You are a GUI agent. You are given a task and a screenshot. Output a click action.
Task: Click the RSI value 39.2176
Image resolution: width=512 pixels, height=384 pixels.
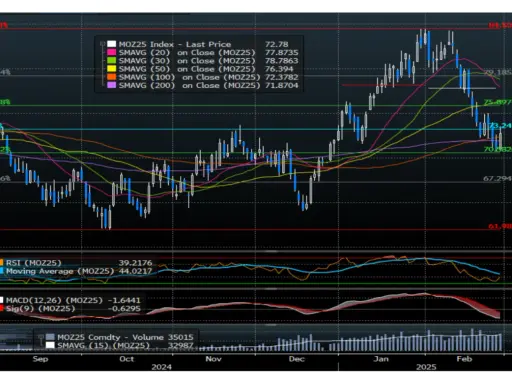tap(135, 263)
